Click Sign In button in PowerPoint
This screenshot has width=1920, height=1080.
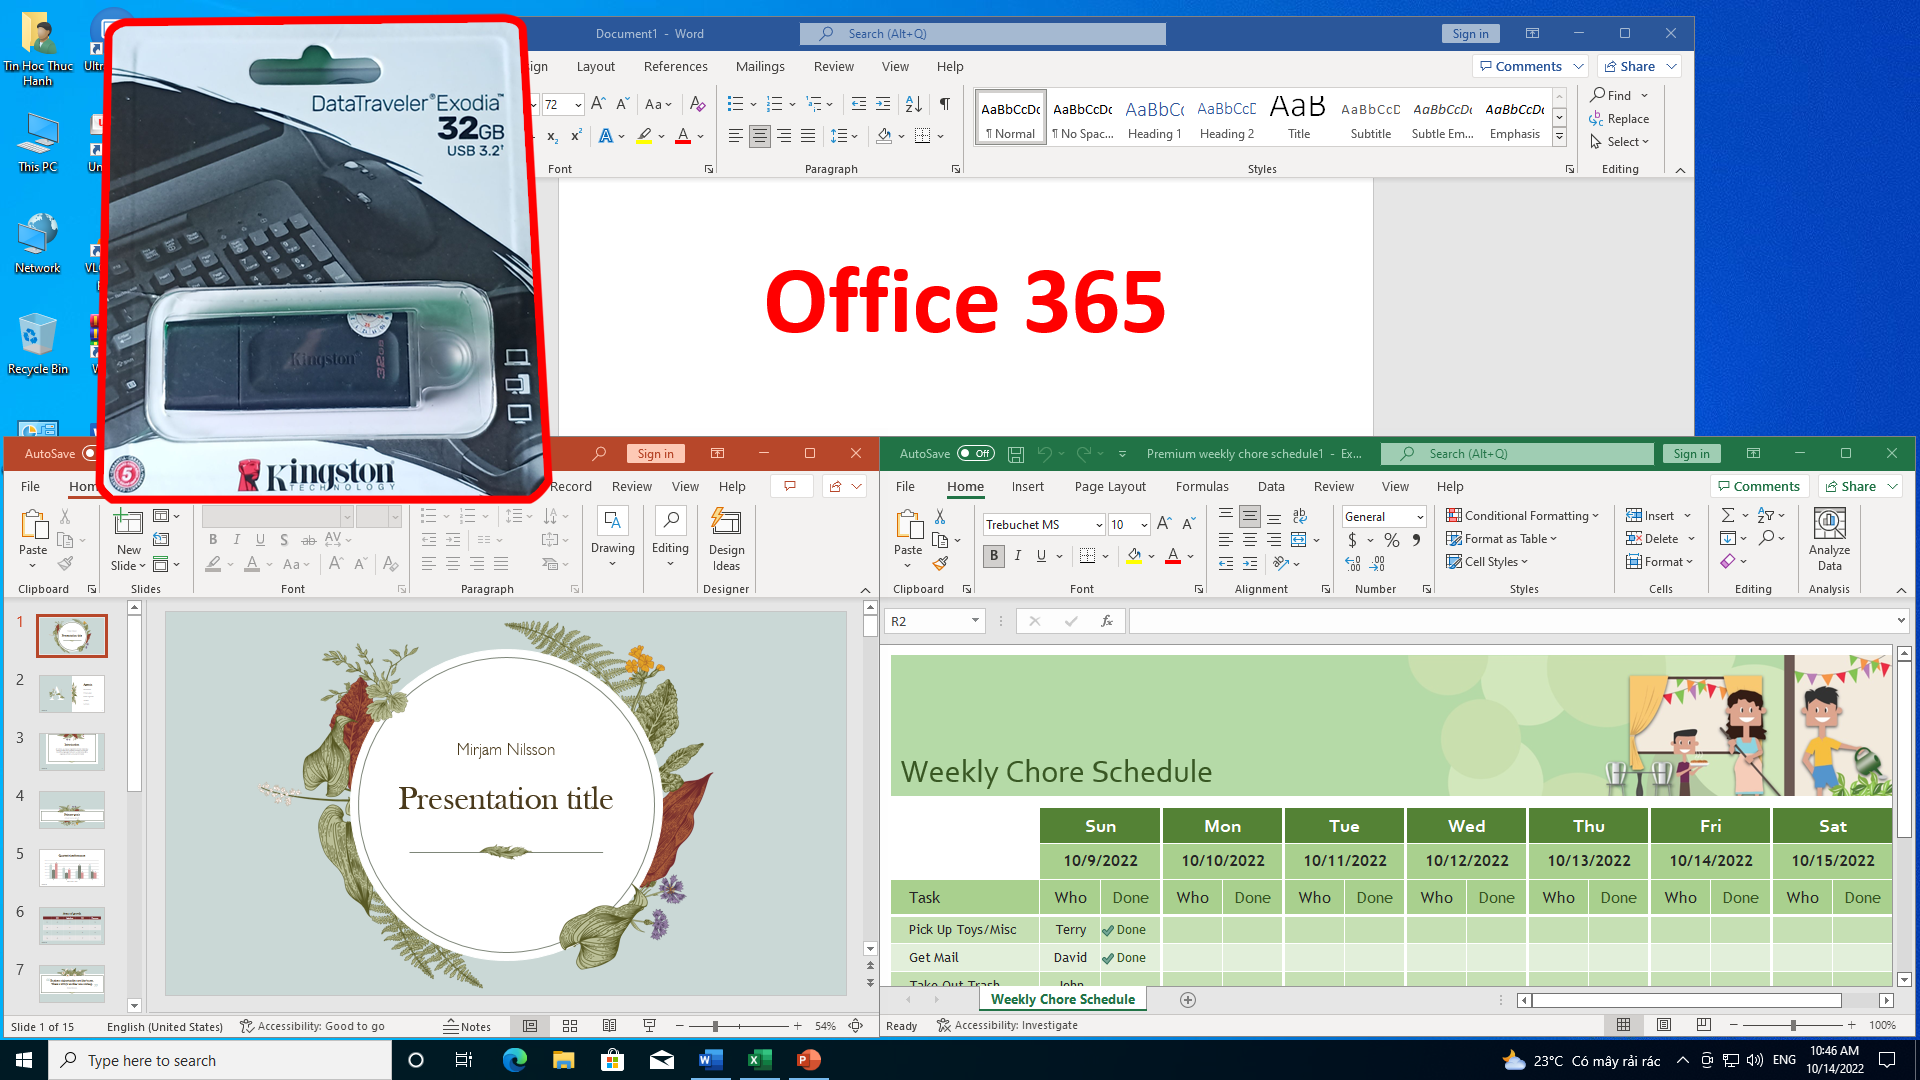coord(655,452)
